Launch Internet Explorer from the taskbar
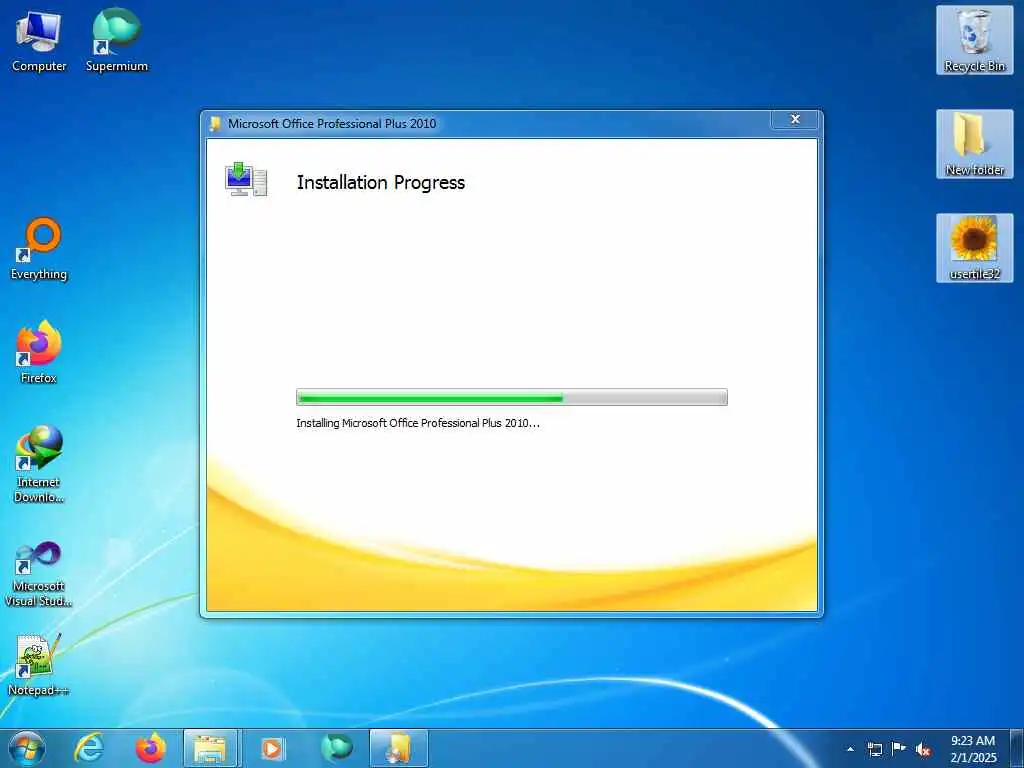 pos(89,748)
